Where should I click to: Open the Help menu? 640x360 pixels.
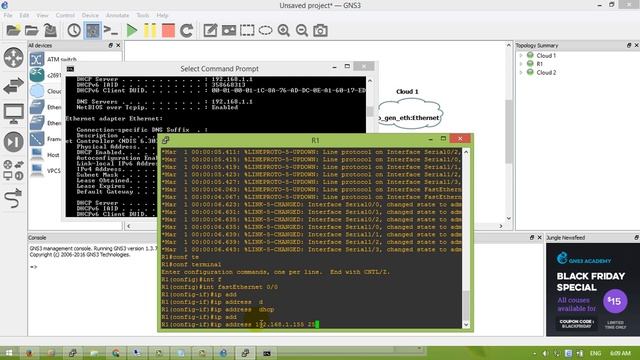162,15
